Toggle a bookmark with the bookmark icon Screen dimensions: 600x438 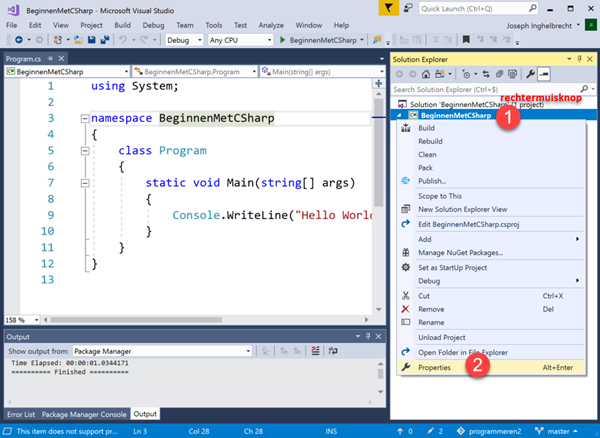(x=466, y=39)
